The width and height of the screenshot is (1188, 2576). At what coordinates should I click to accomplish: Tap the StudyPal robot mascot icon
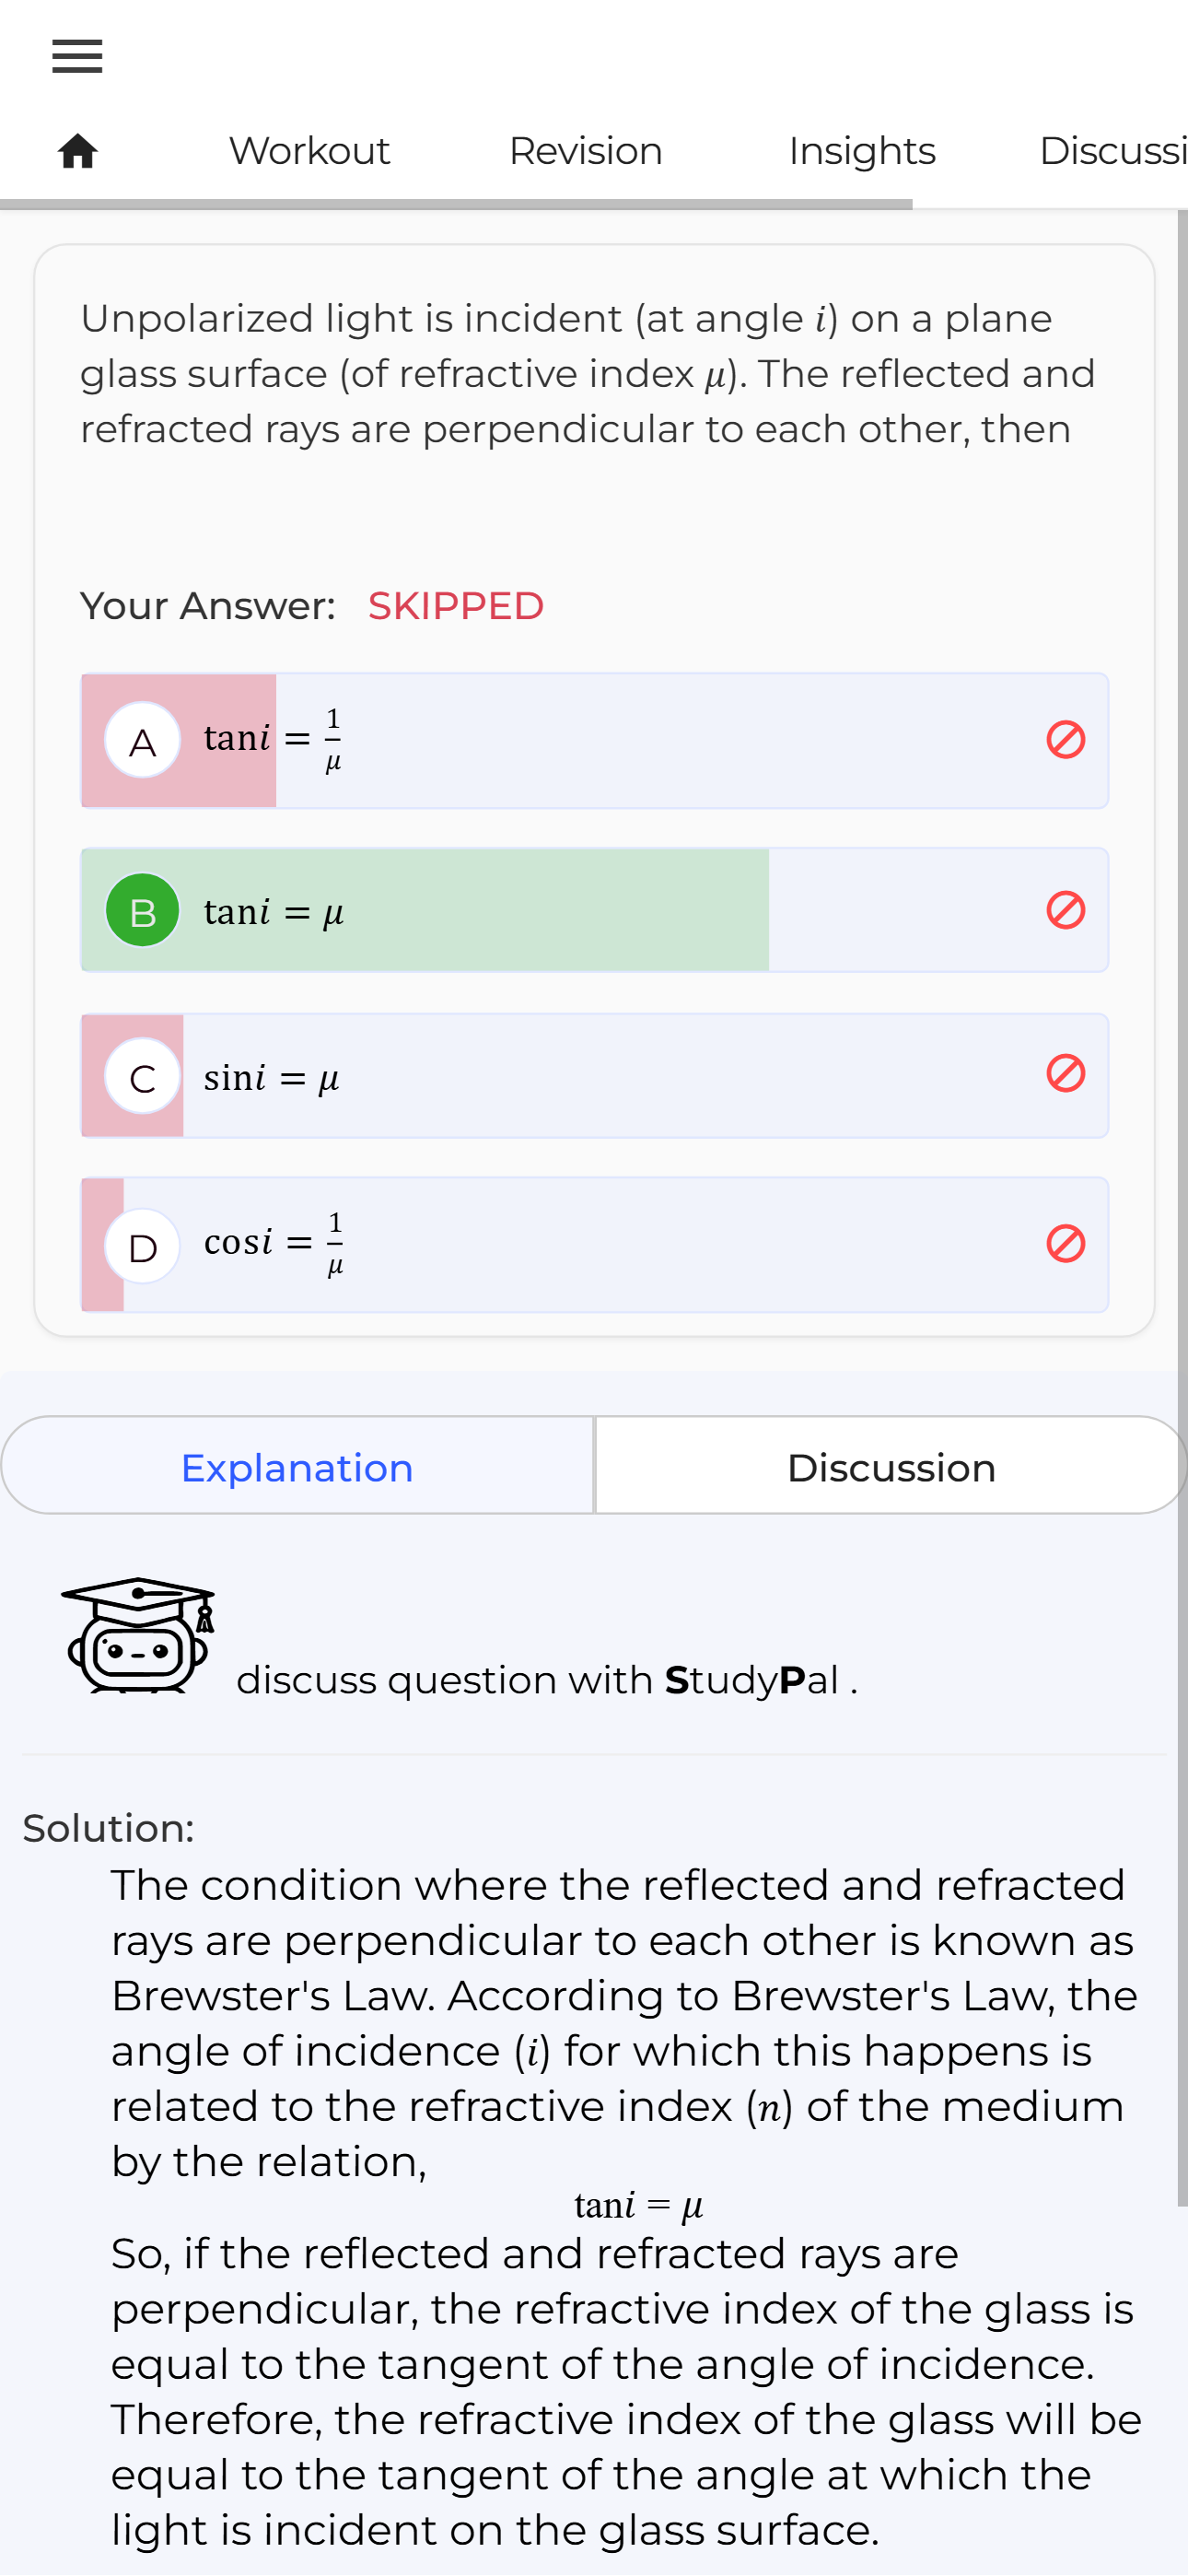tap(138, 1635)
